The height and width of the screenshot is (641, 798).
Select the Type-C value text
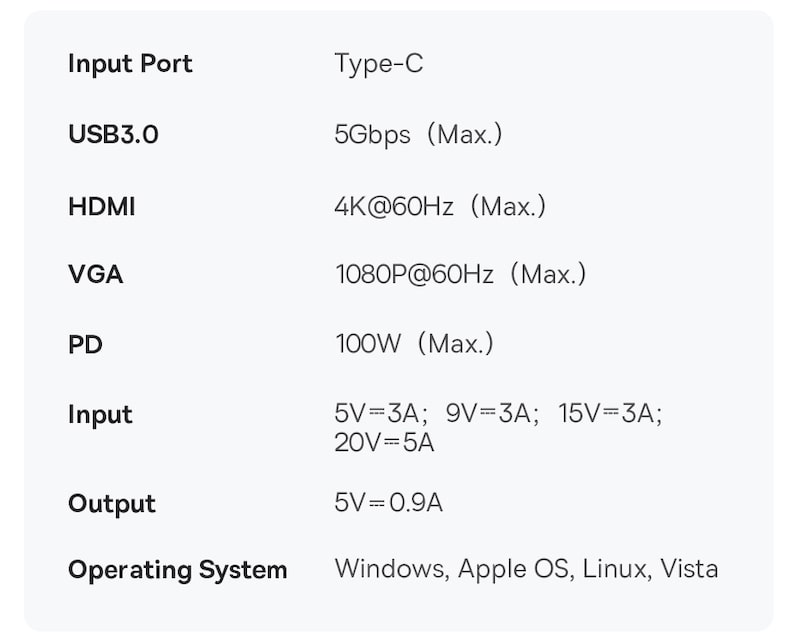(379, 64)
